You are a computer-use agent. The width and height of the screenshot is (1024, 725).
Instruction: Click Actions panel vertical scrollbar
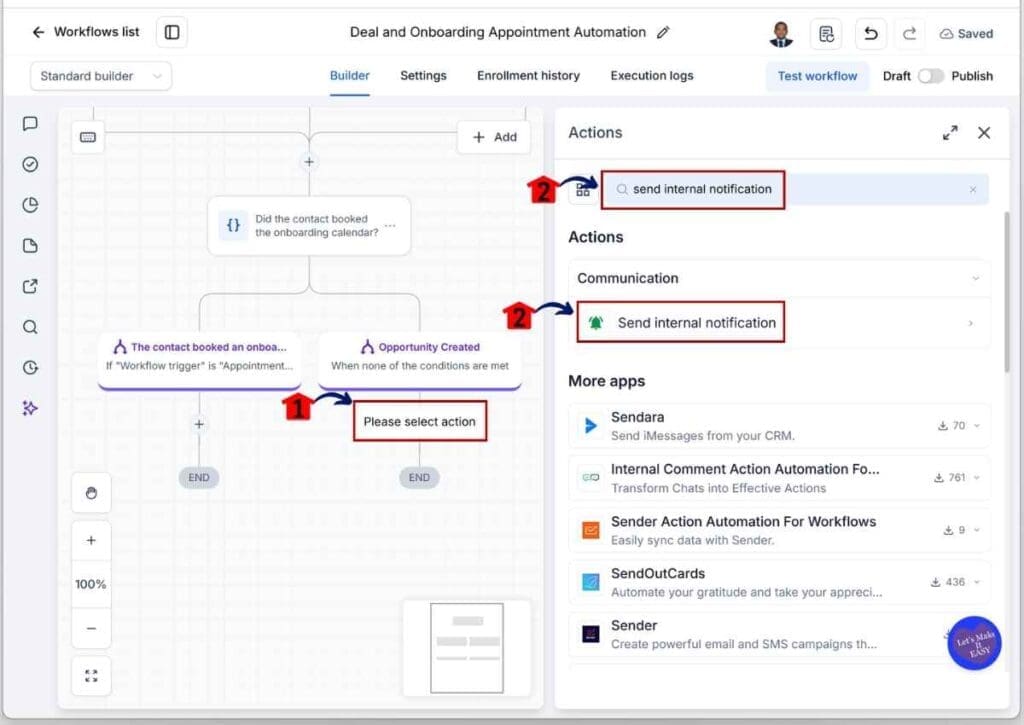(1006, 292)
